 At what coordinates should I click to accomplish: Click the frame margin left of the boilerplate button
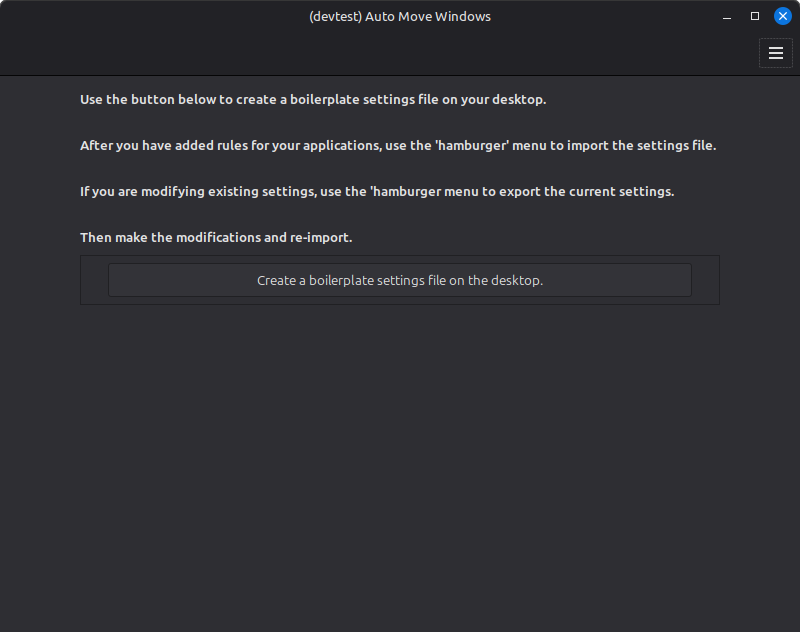(94, 280)
